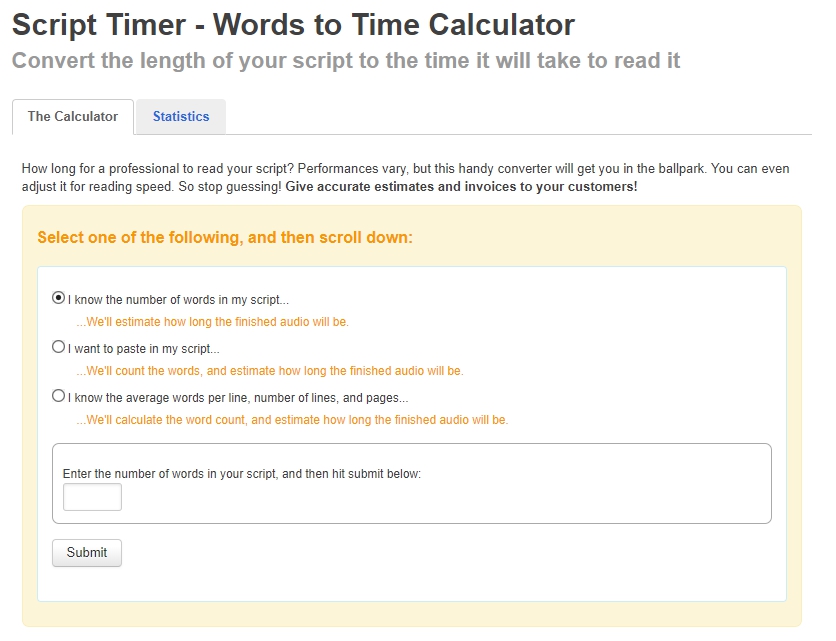Click the orange hint "We'll estimate how long" under the first option
This screenshot has width=836, height=641.
point(212,322)
